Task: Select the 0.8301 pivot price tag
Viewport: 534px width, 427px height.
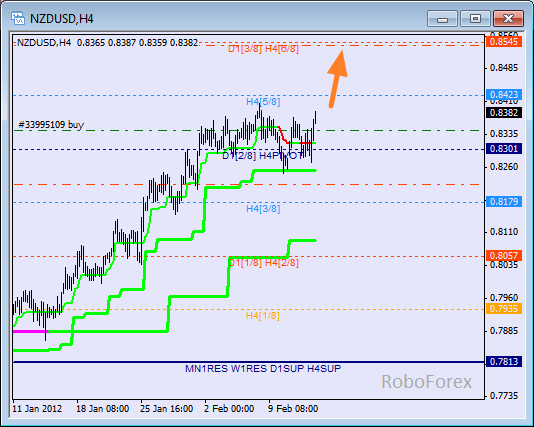Action: coord(504,149)
